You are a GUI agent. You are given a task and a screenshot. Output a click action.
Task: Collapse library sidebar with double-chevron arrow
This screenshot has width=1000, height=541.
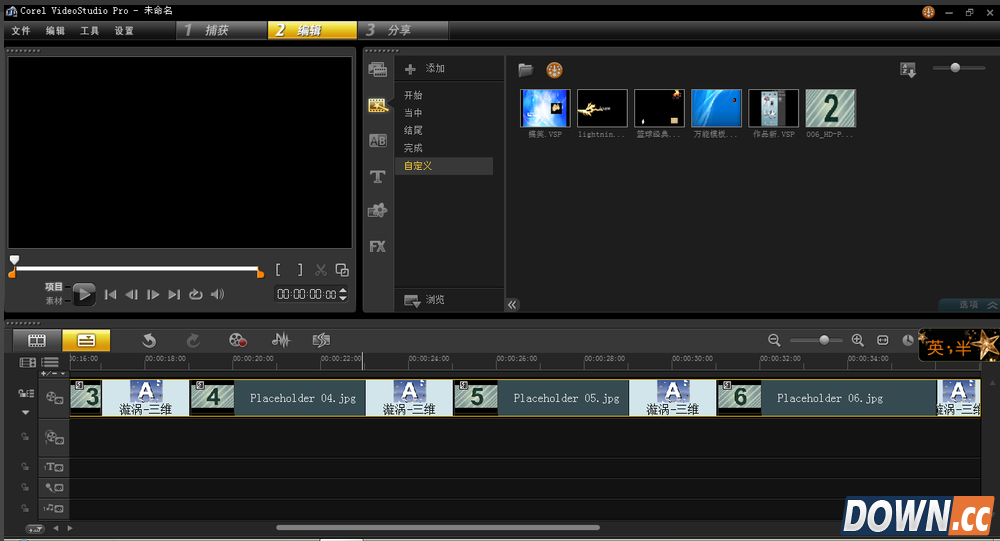[513, 305]
